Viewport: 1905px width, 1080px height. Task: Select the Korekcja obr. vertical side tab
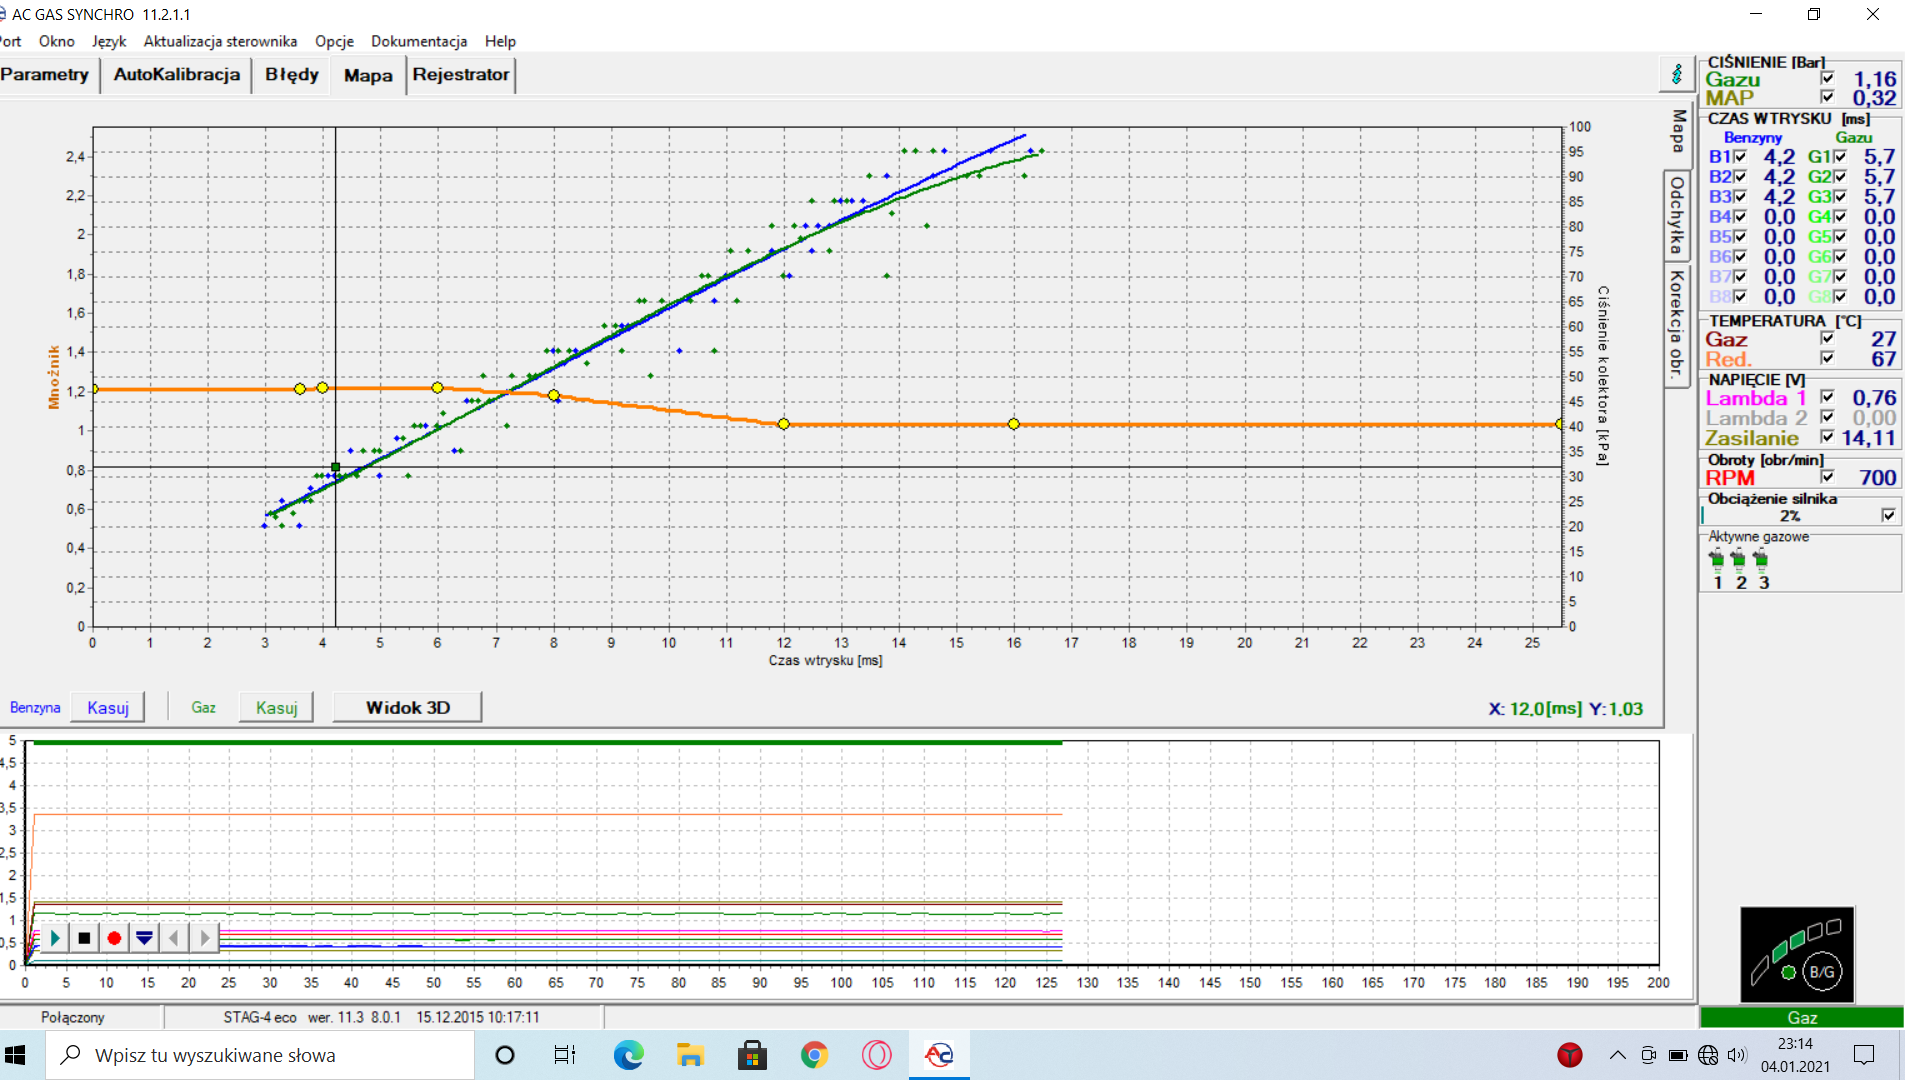pos(1677,324)
